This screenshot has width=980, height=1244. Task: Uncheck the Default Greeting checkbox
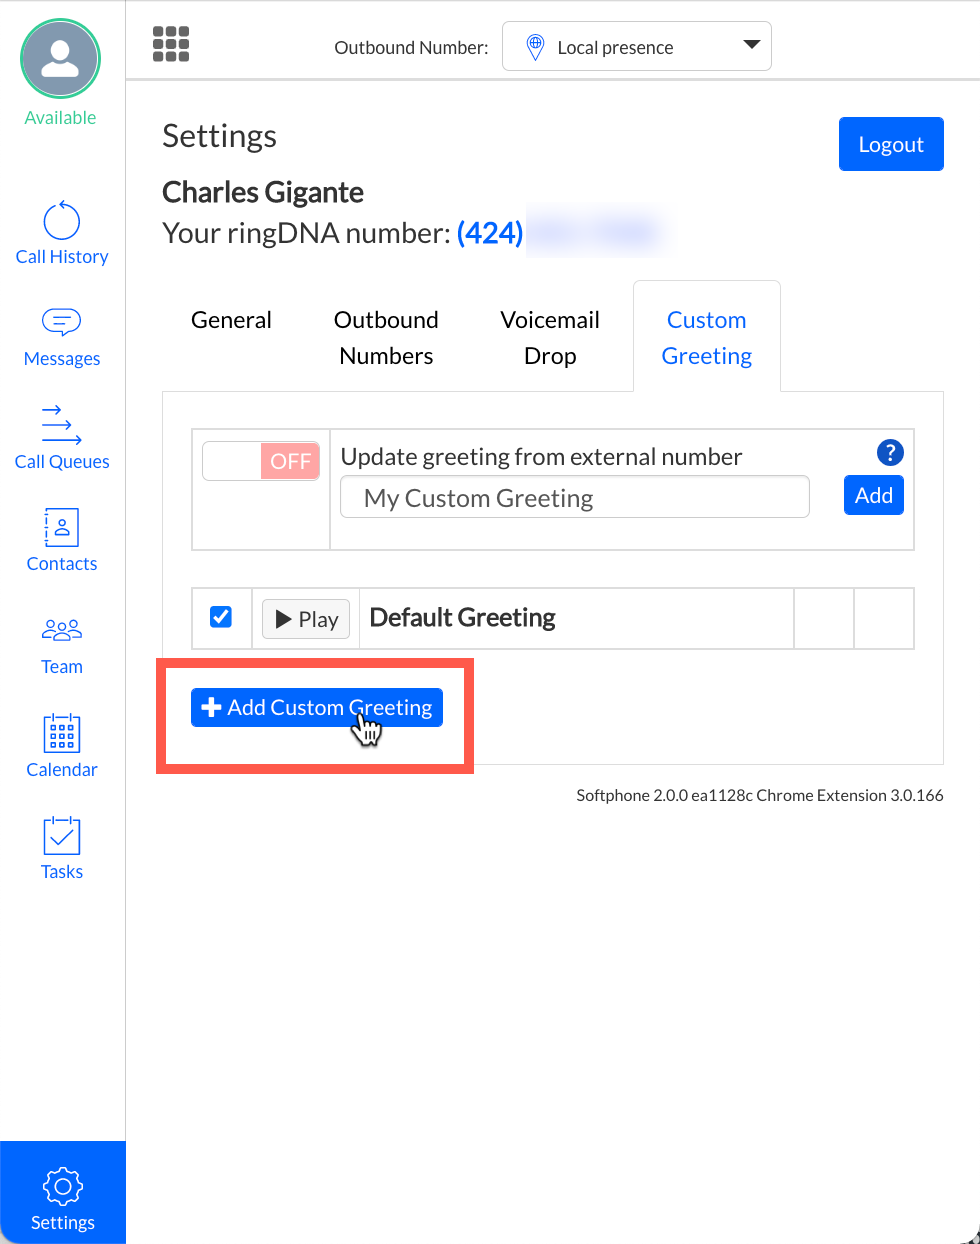tap(221, 617)
